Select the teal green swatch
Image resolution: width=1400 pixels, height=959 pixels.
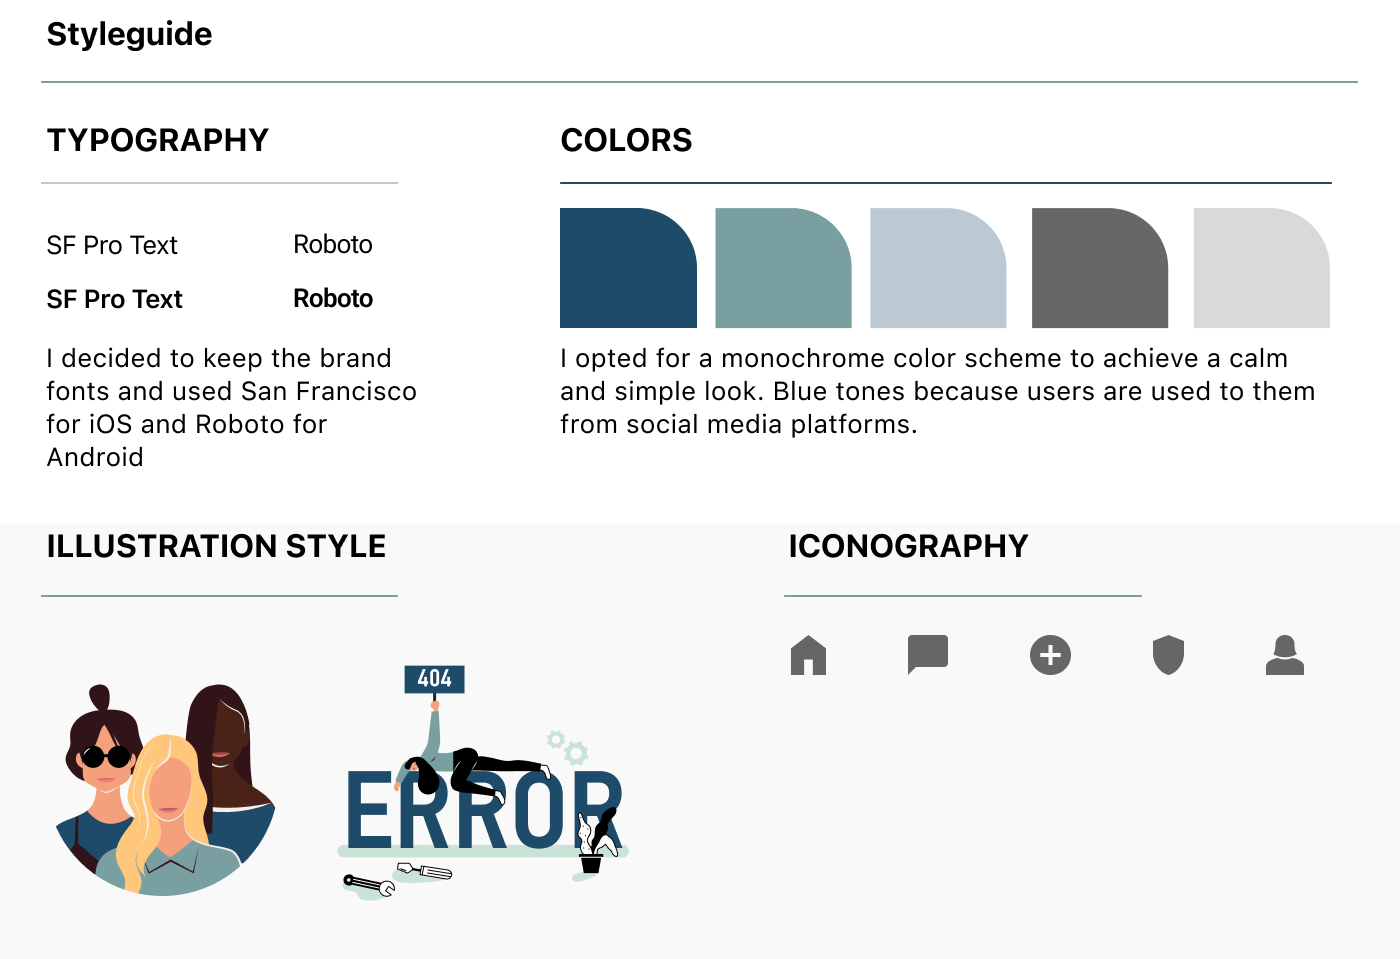[x=783, y=268]
